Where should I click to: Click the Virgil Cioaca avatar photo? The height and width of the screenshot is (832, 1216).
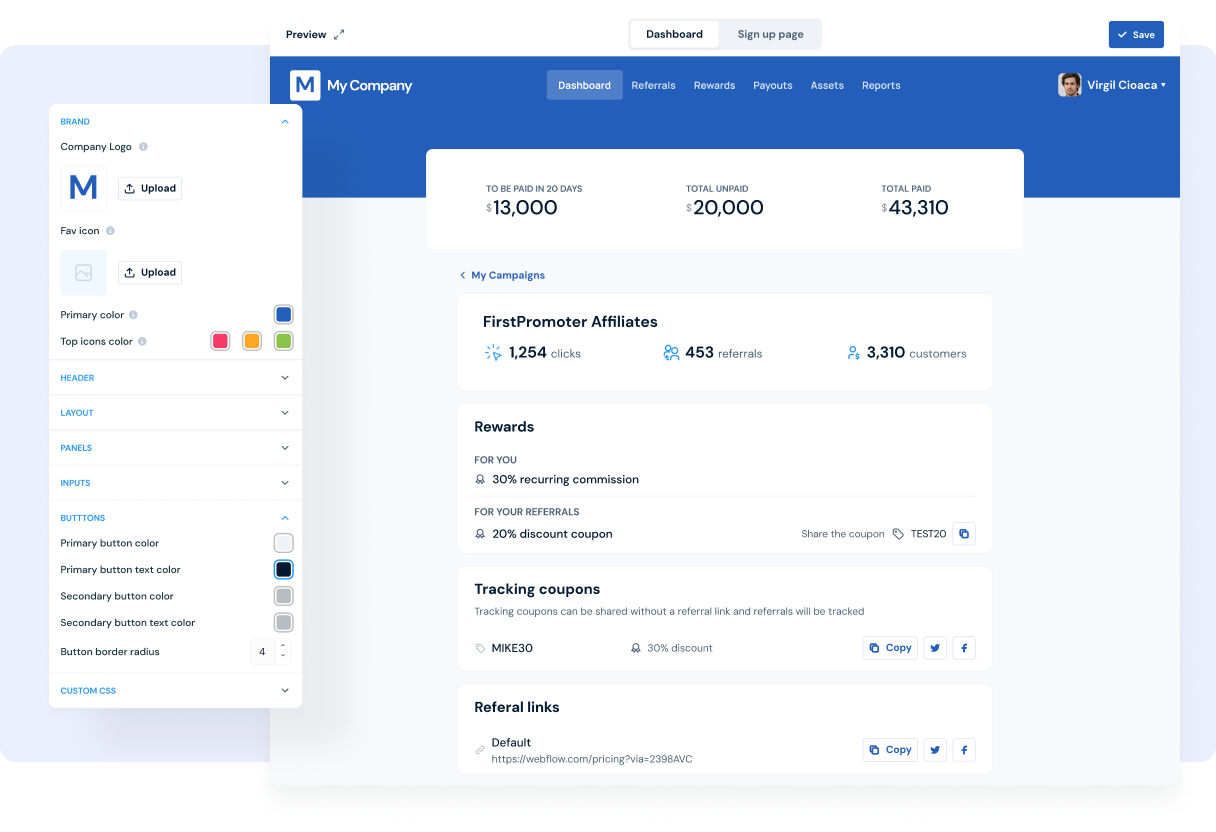point(1070,85)
